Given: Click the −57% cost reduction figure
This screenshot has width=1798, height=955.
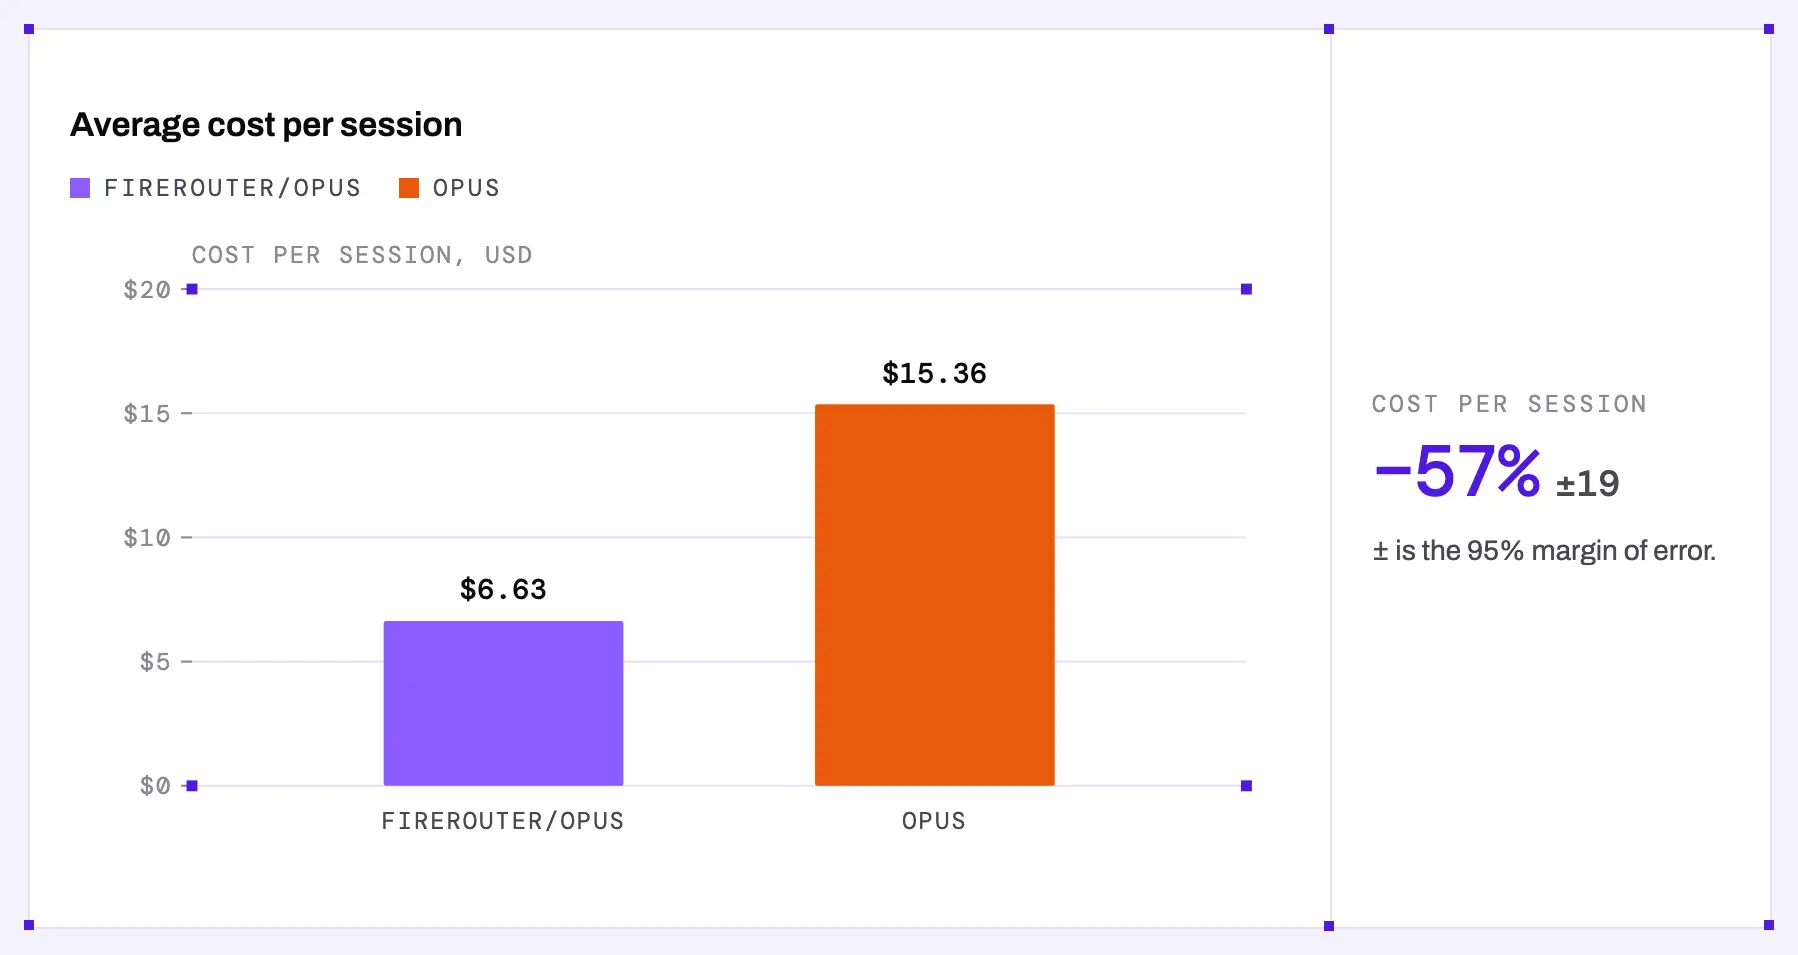Looking at the screenshot, I should pos(1457,471).
